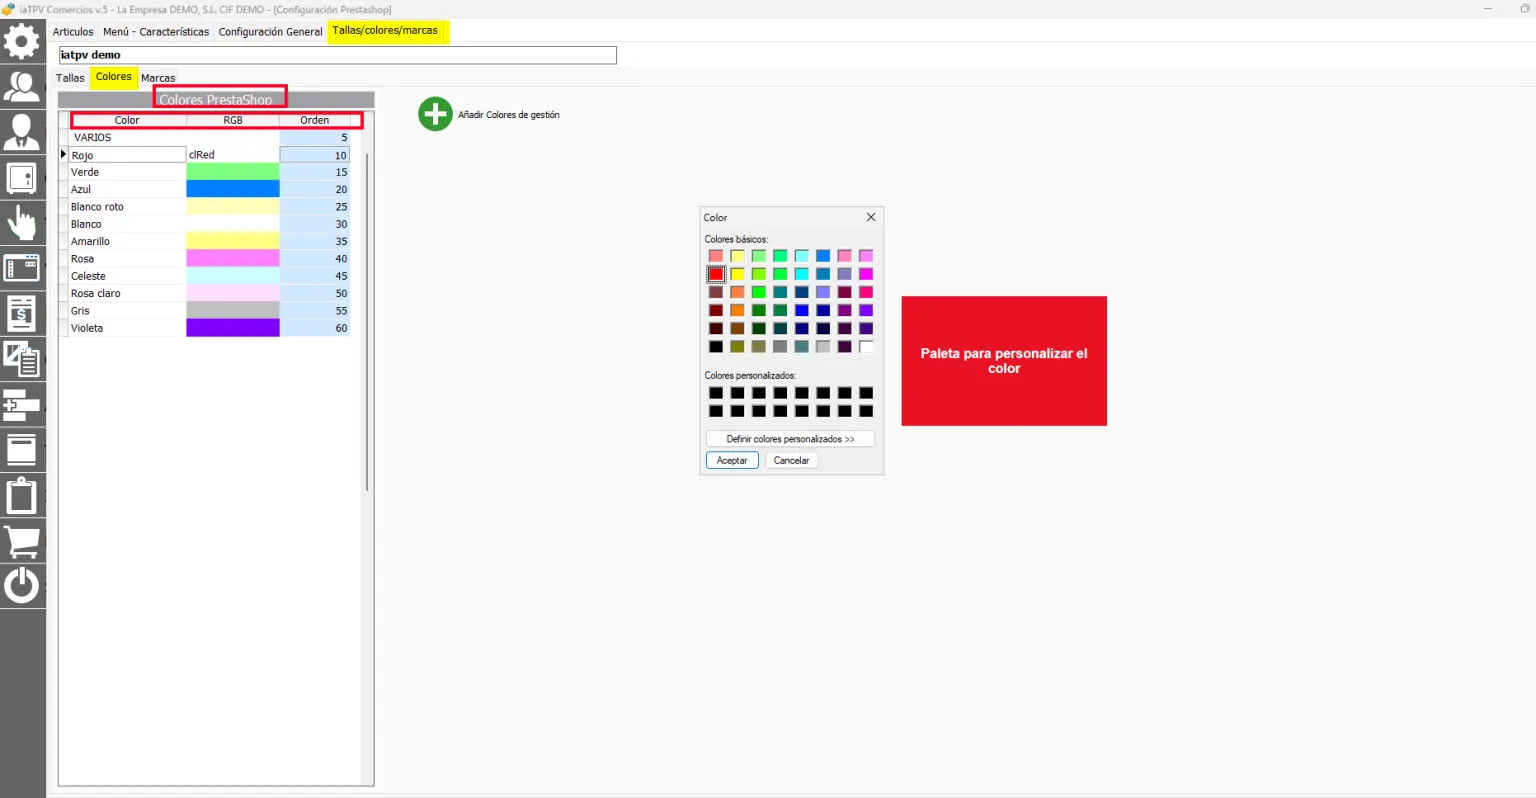Pick the red basic color swatch
Image resolution: width=1536 pixels, height=798 pixels.
tap(716, 274)
